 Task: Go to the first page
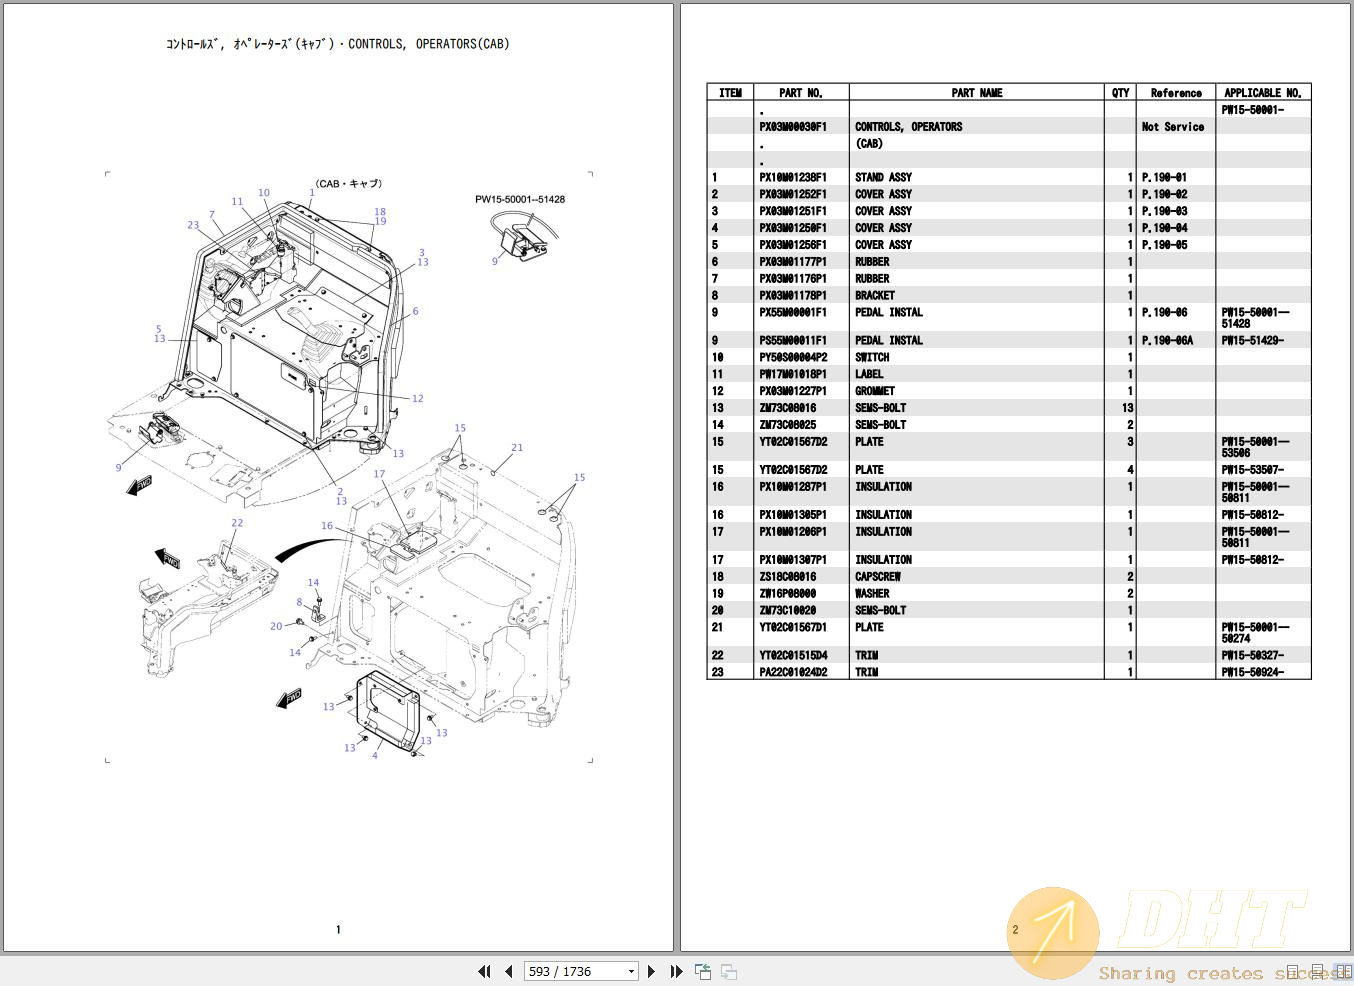[485, 971]
